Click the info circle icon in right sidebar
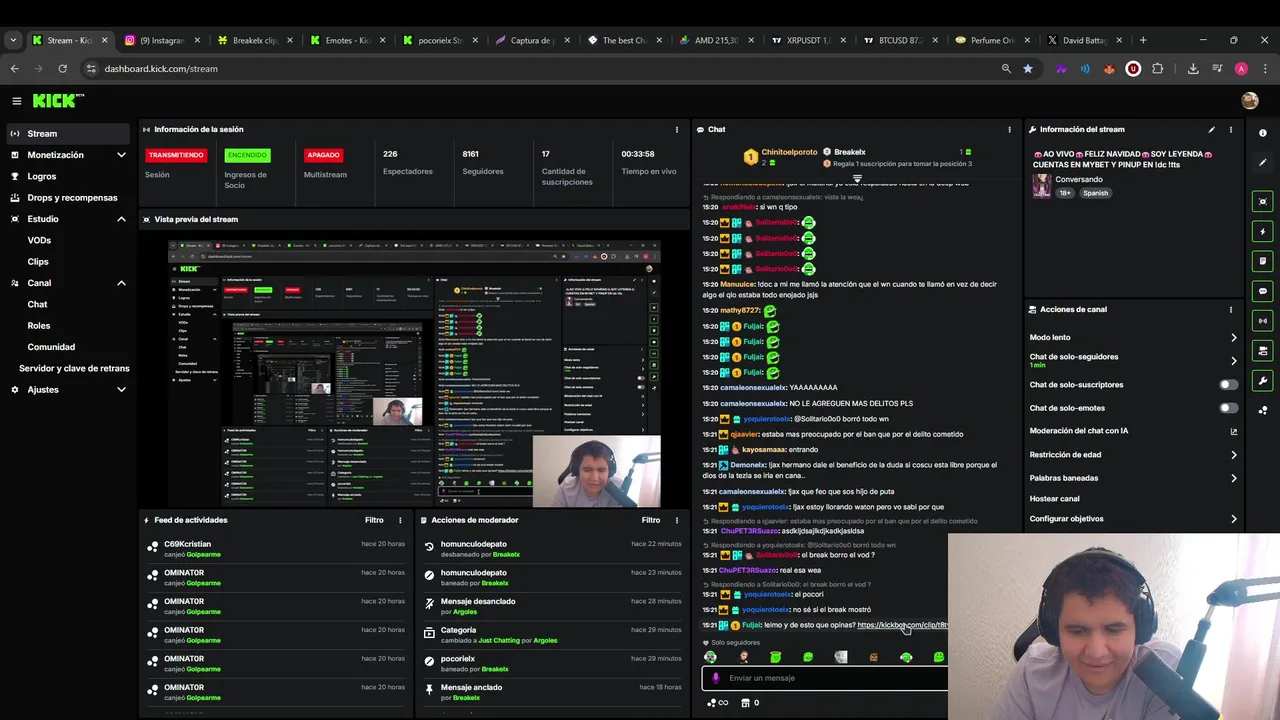 pyautogui.click(x=1263, y=133)
